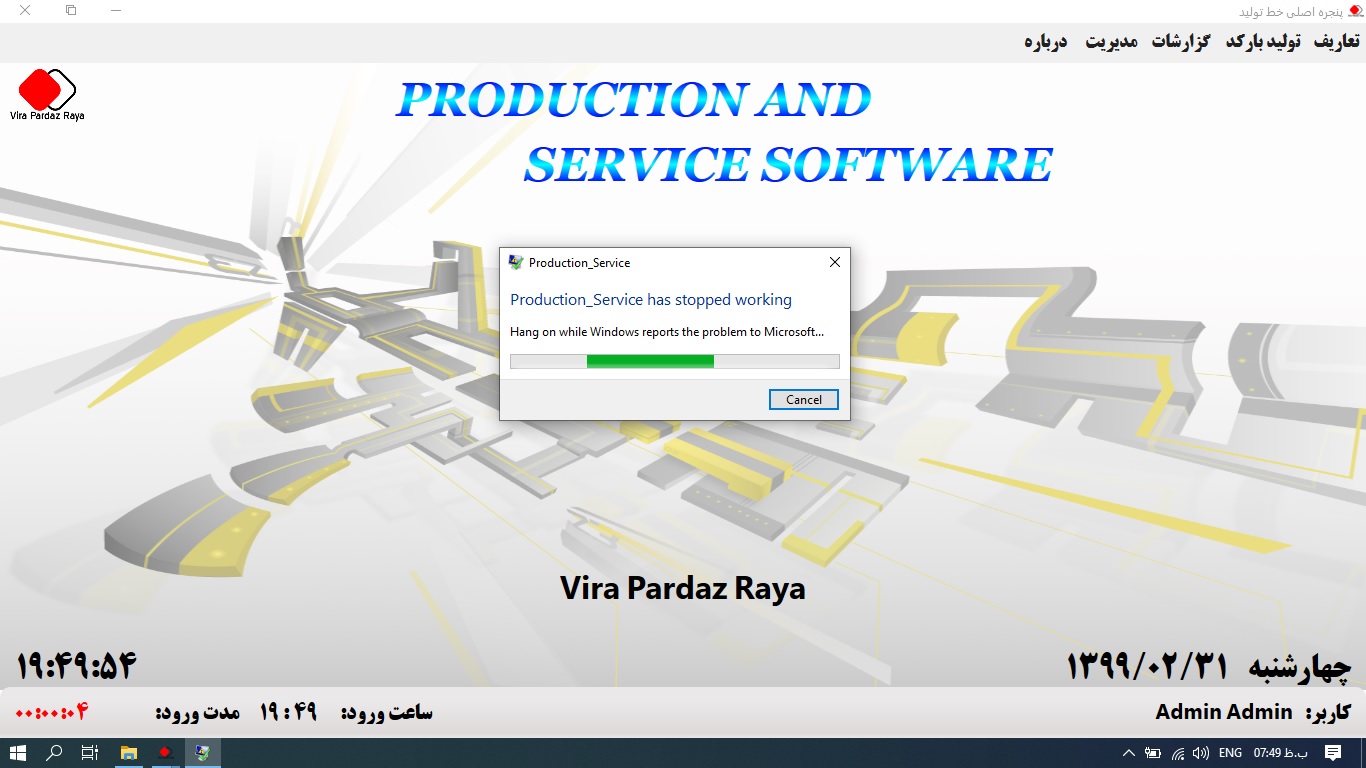Click the window title پنجره اصلی خط تولید
The height and width of the screenshot is (768, 1366).
point(1290,11)
